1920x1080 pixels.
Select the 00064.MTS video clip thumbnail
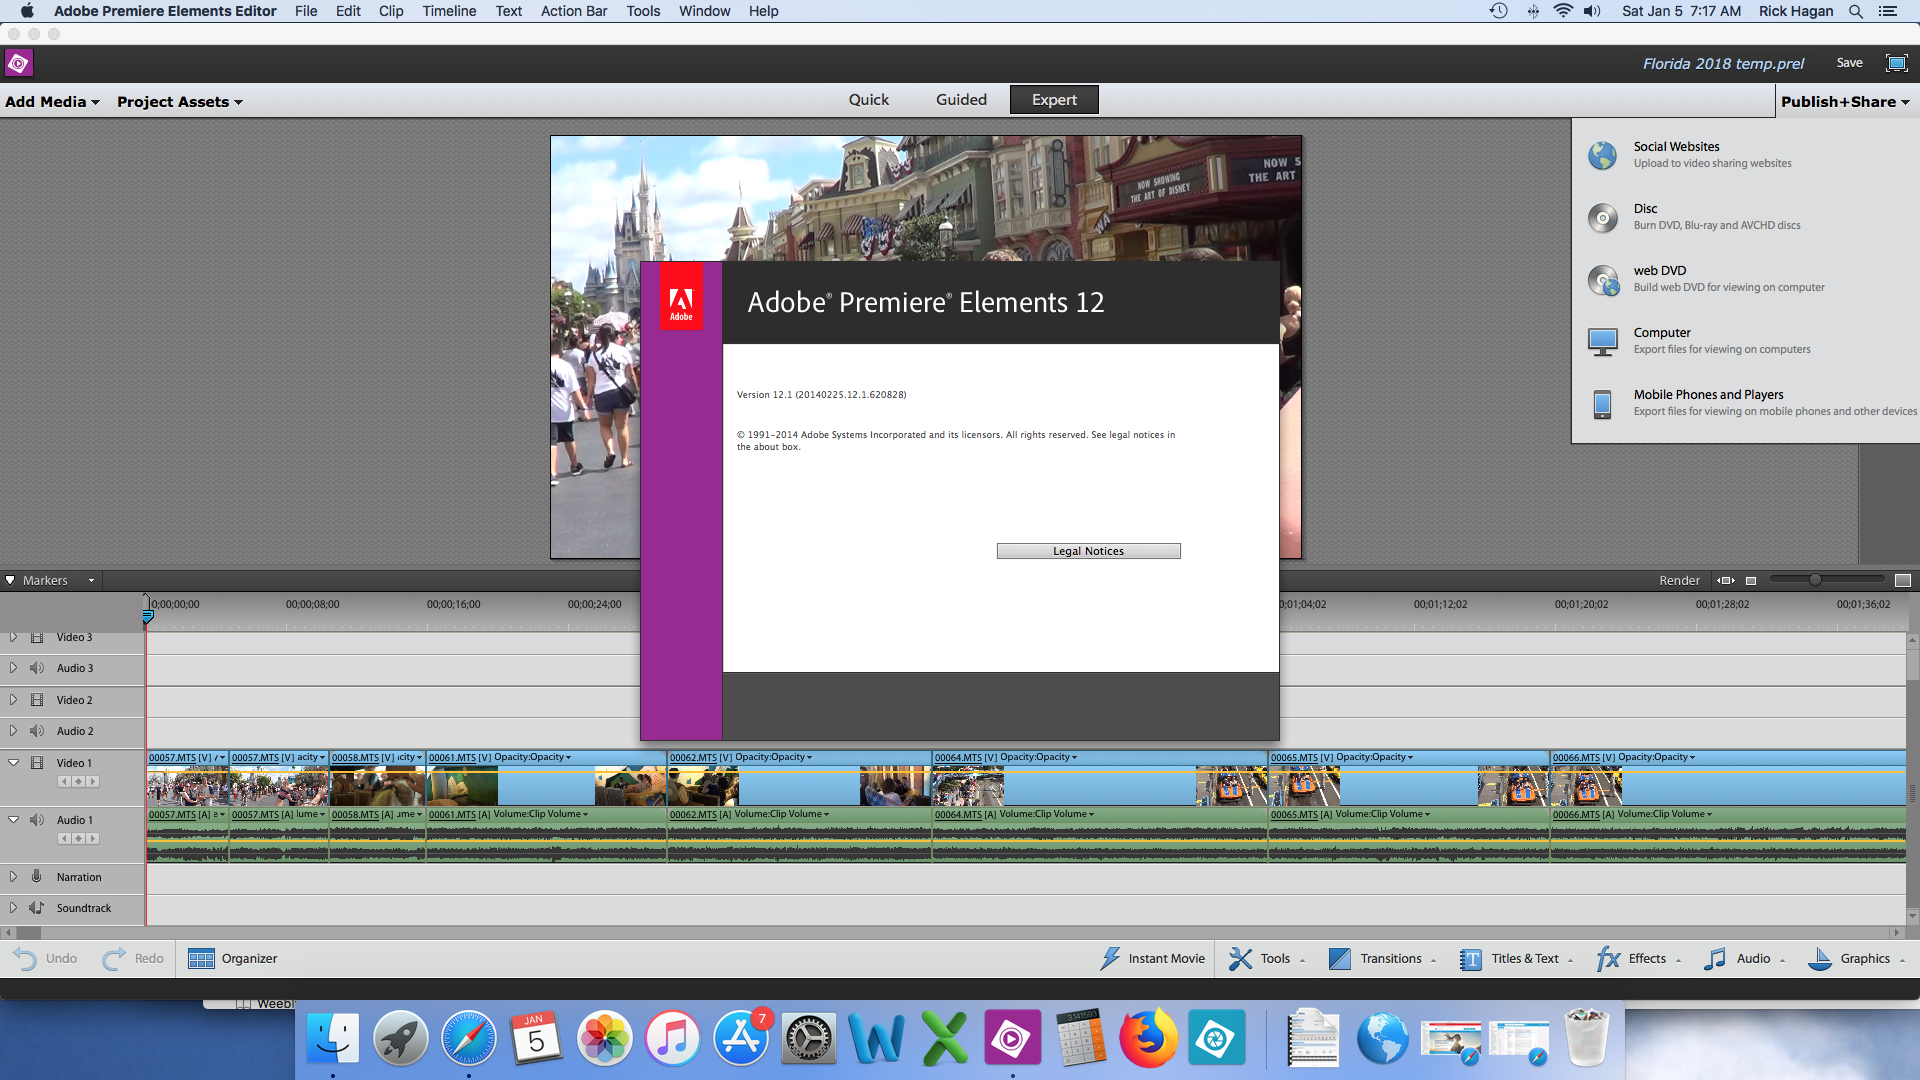(968, 787)
